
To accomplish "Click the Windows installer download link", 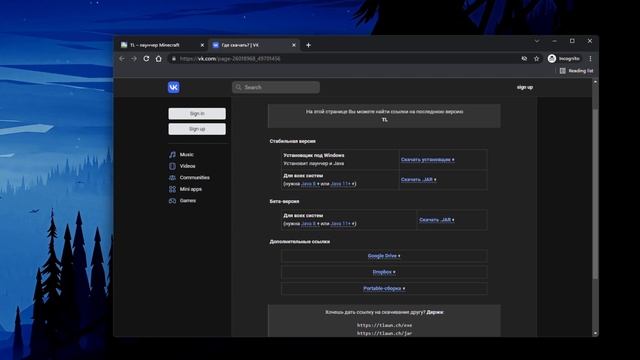I will tap(427, 160).
